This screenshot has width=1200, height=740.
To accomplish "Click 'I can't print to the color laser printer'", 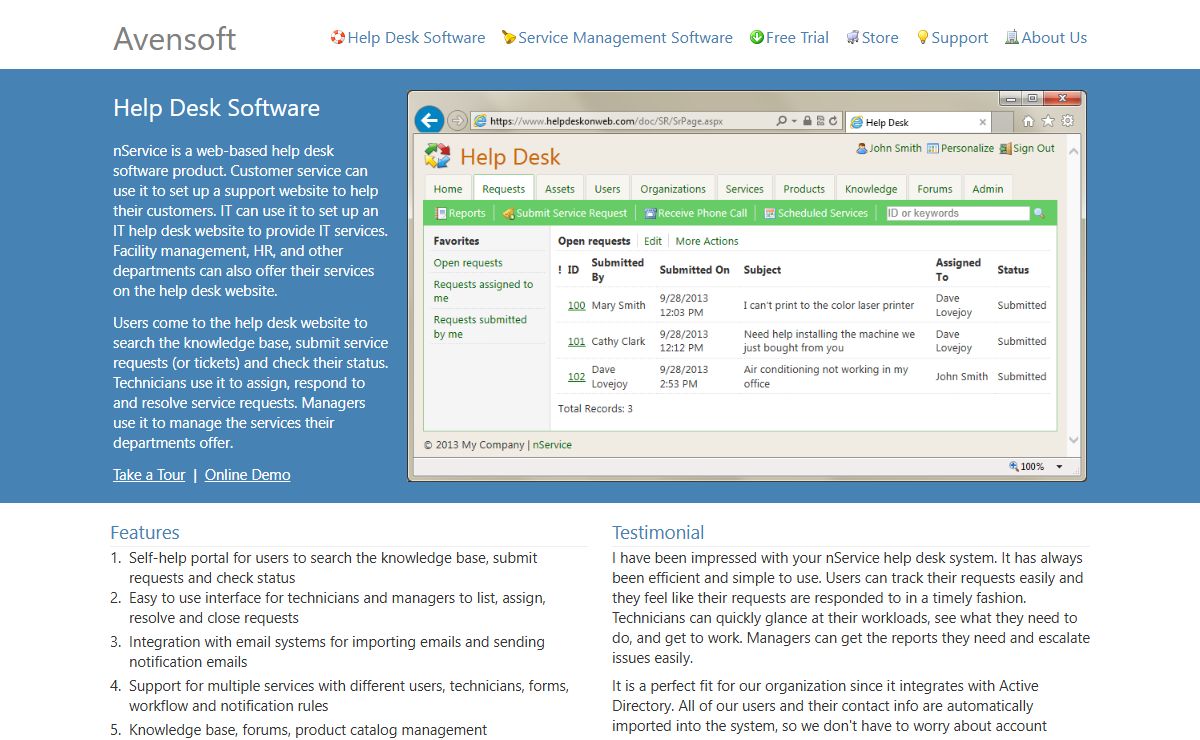I will click(x=829, y=305).
